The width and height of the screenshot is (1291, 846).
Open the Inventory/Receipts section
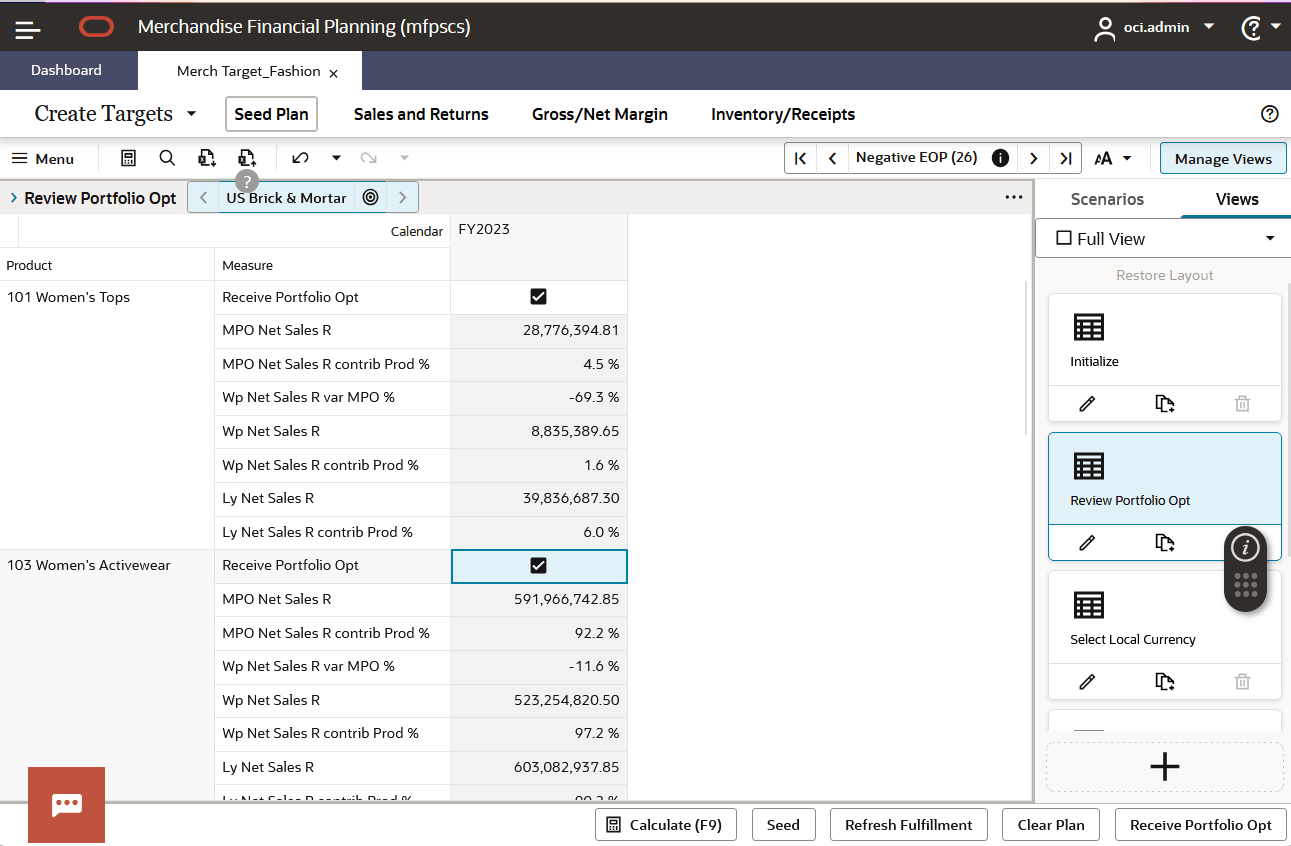click(x=782, y=114)
